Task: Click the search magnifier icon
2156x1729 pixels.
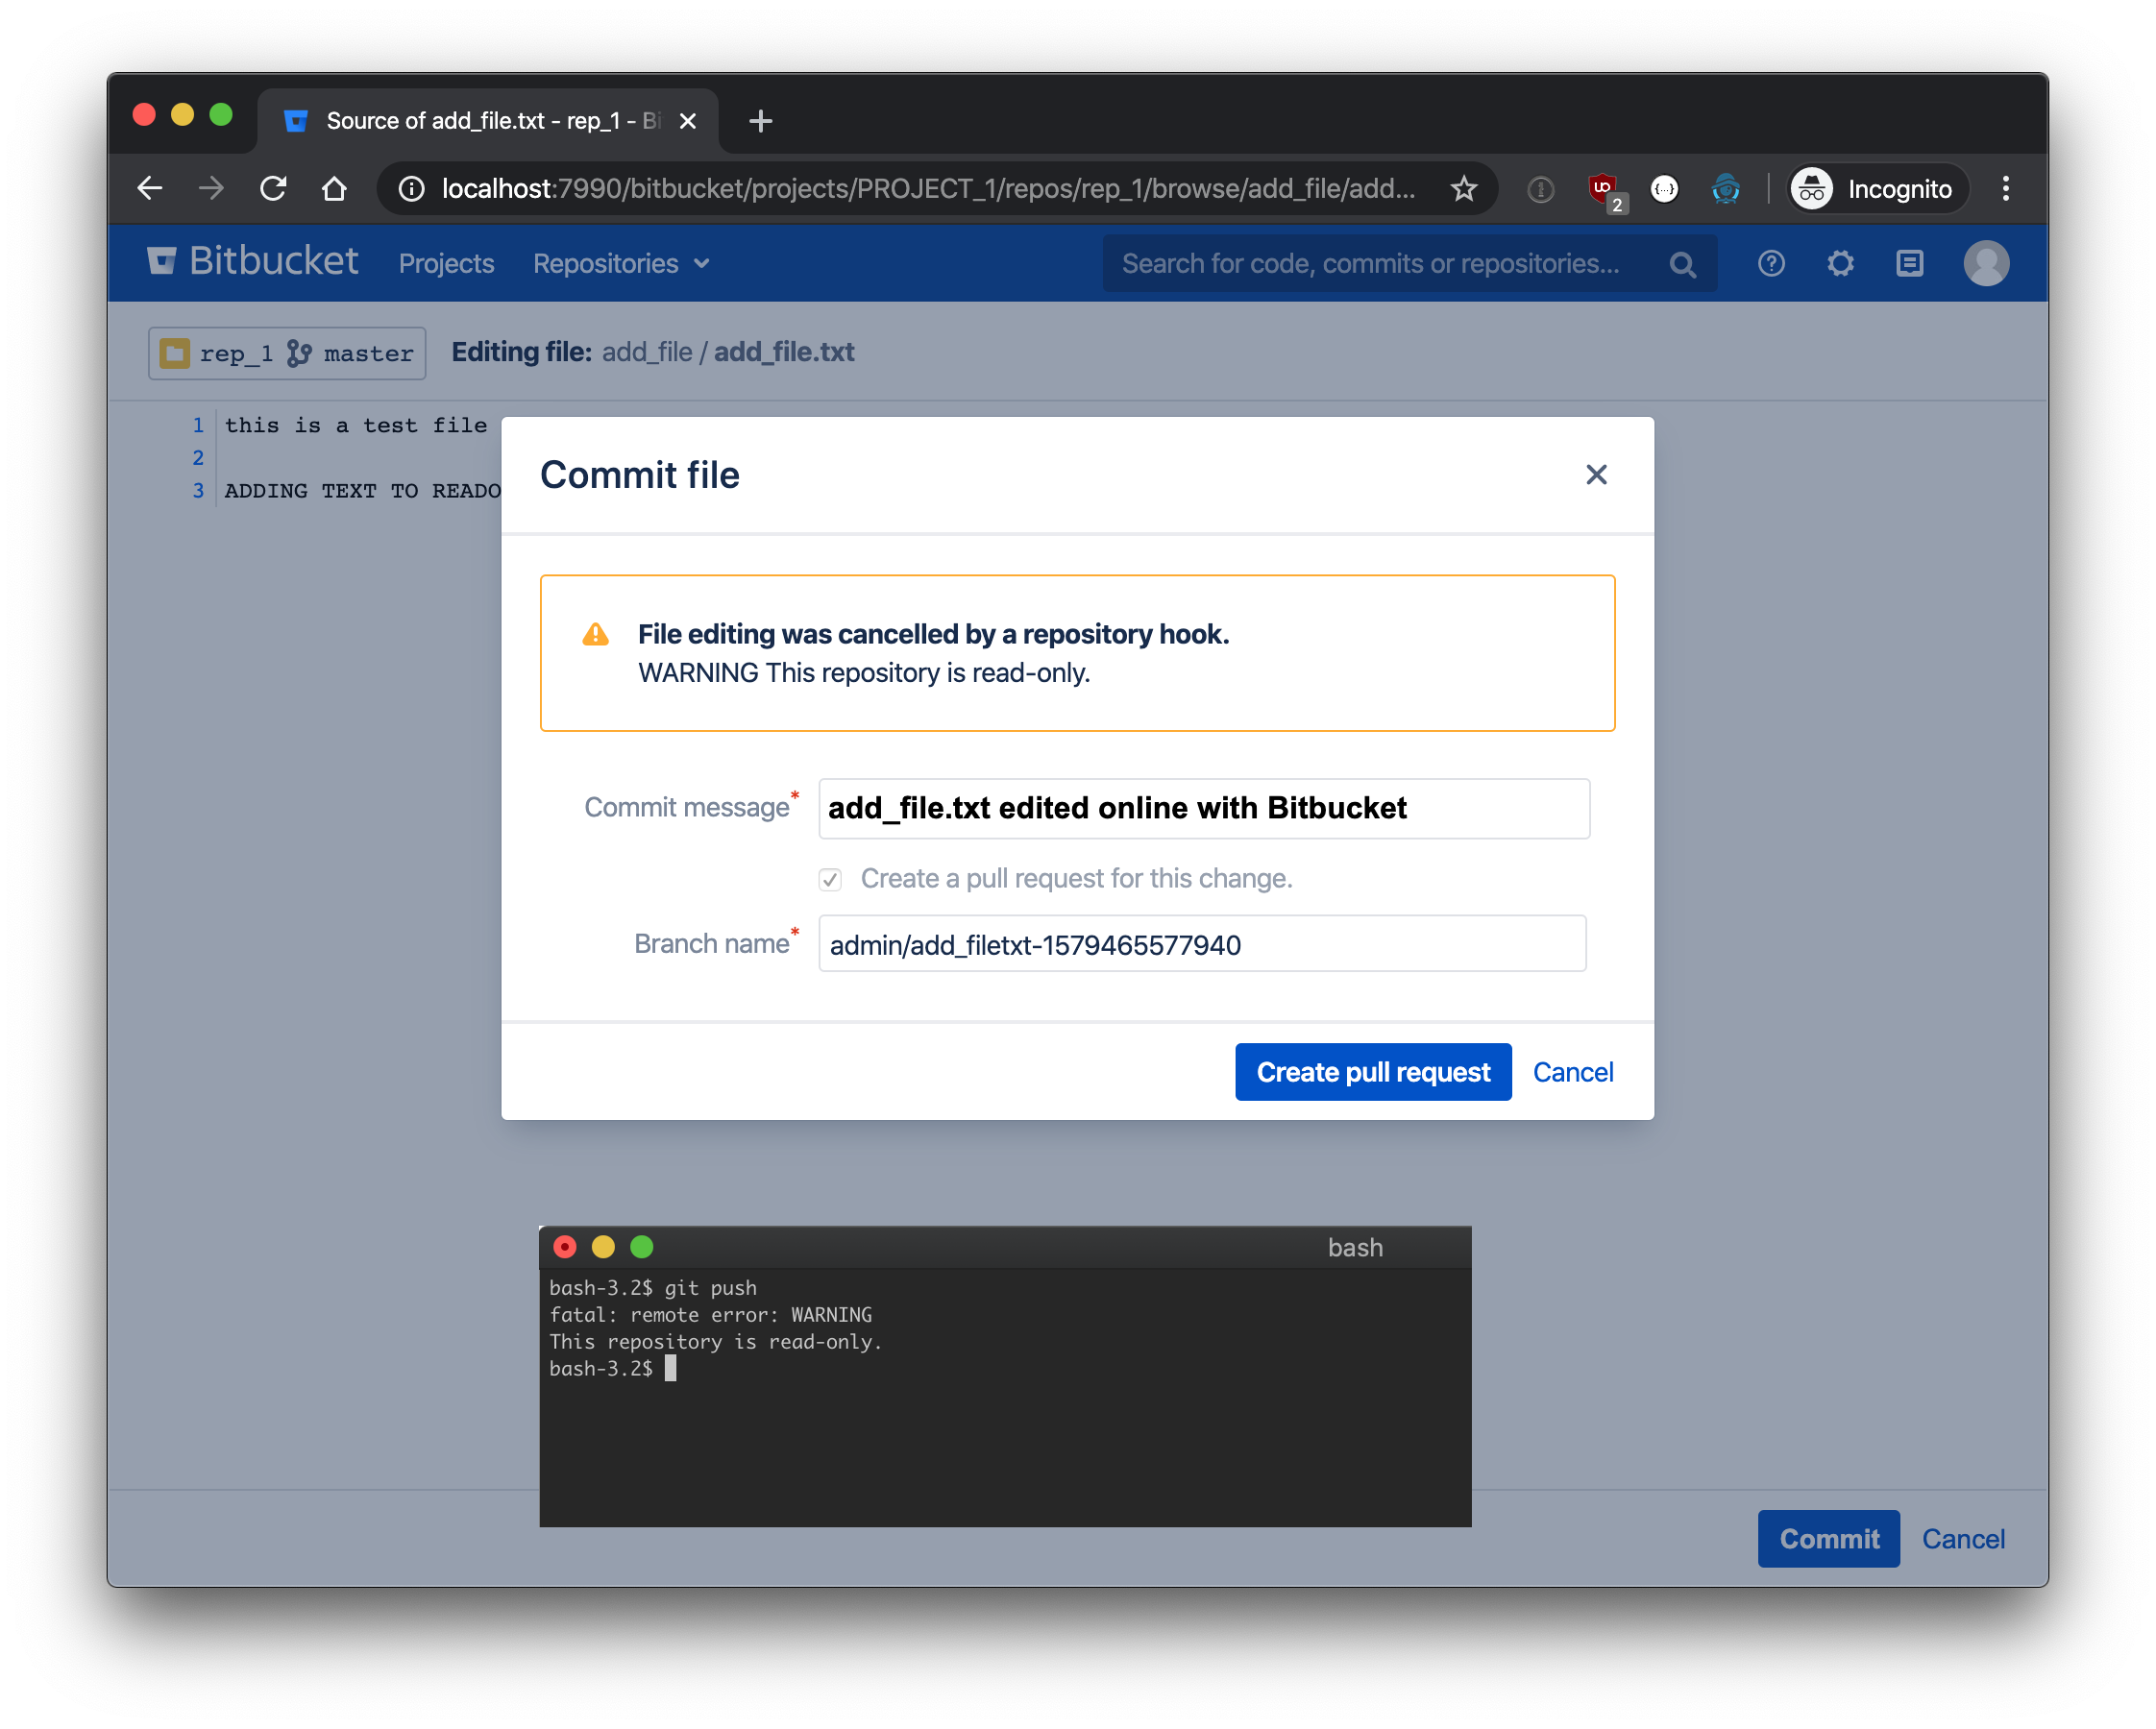Action: coord(1687,263)
